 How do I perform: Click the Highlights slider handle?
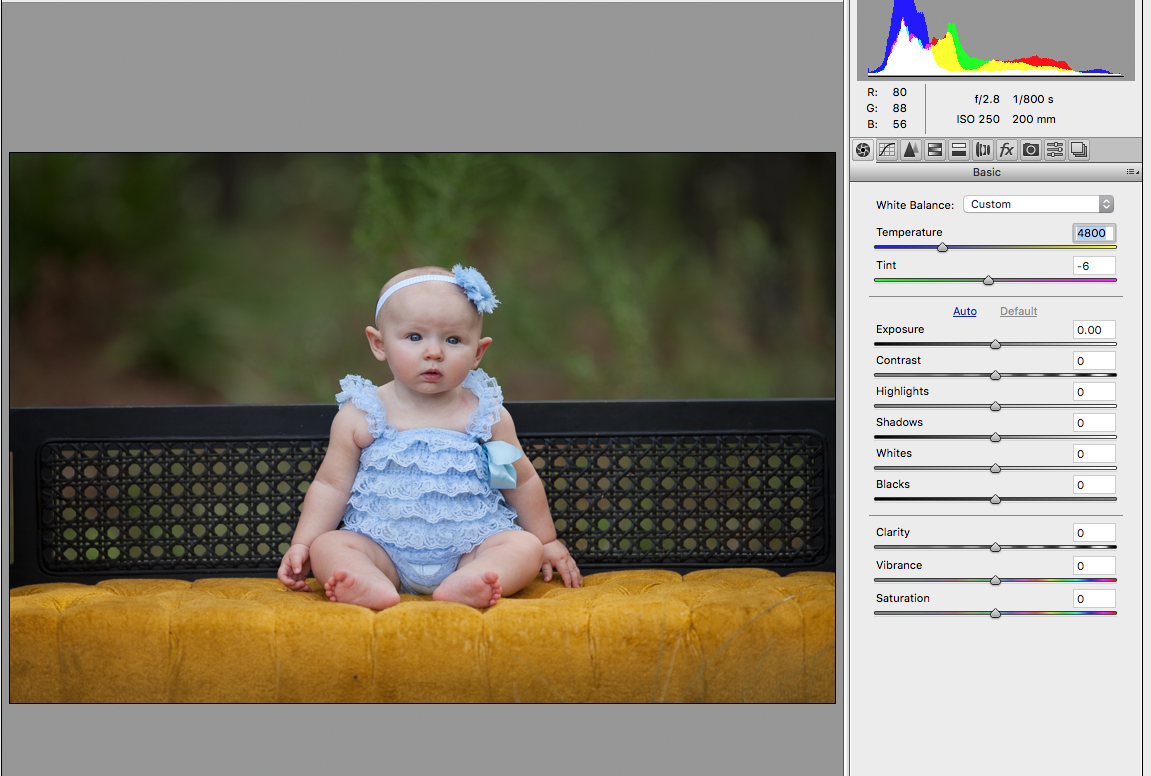(995, 406)
